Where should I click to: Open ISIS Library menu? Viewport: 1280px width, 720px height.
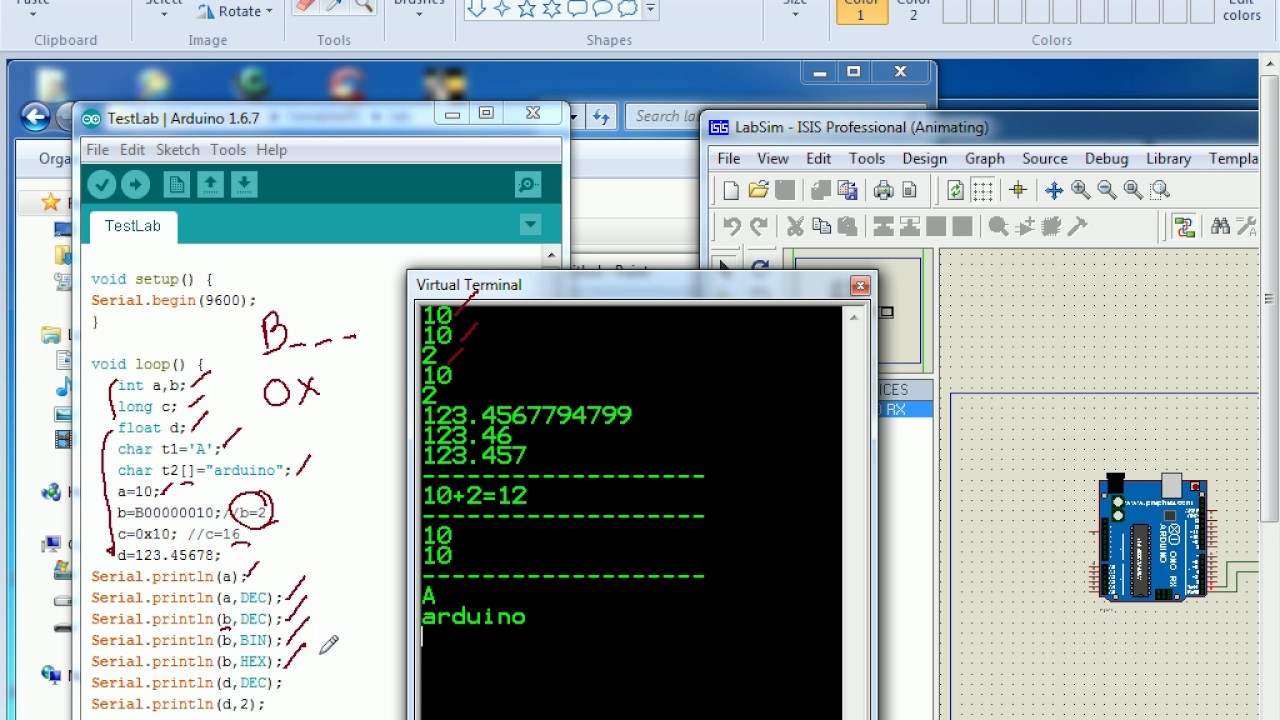click(x=1168, y=158)
